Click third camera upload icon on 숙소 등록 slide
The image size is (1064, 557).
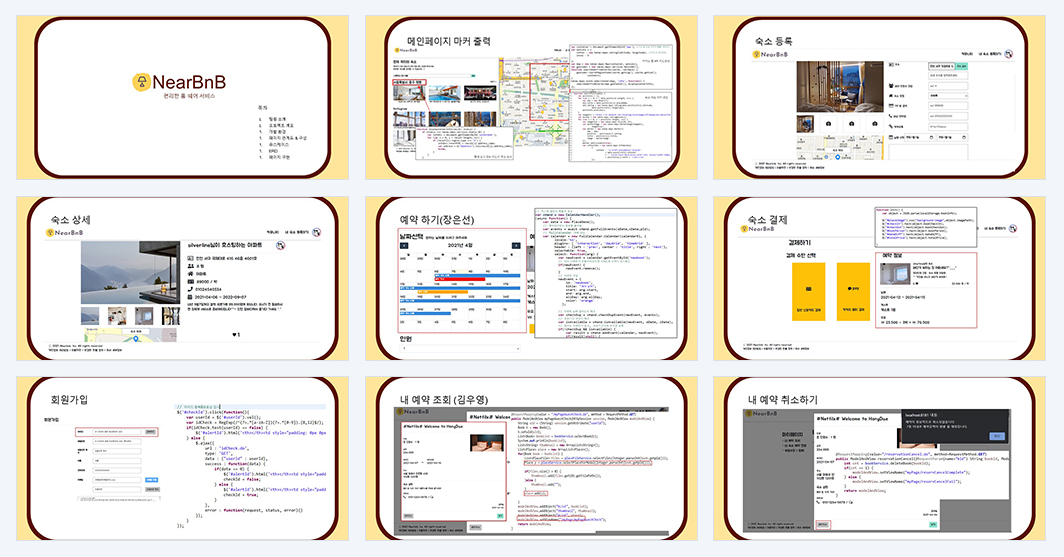click(x=875, y=124)
